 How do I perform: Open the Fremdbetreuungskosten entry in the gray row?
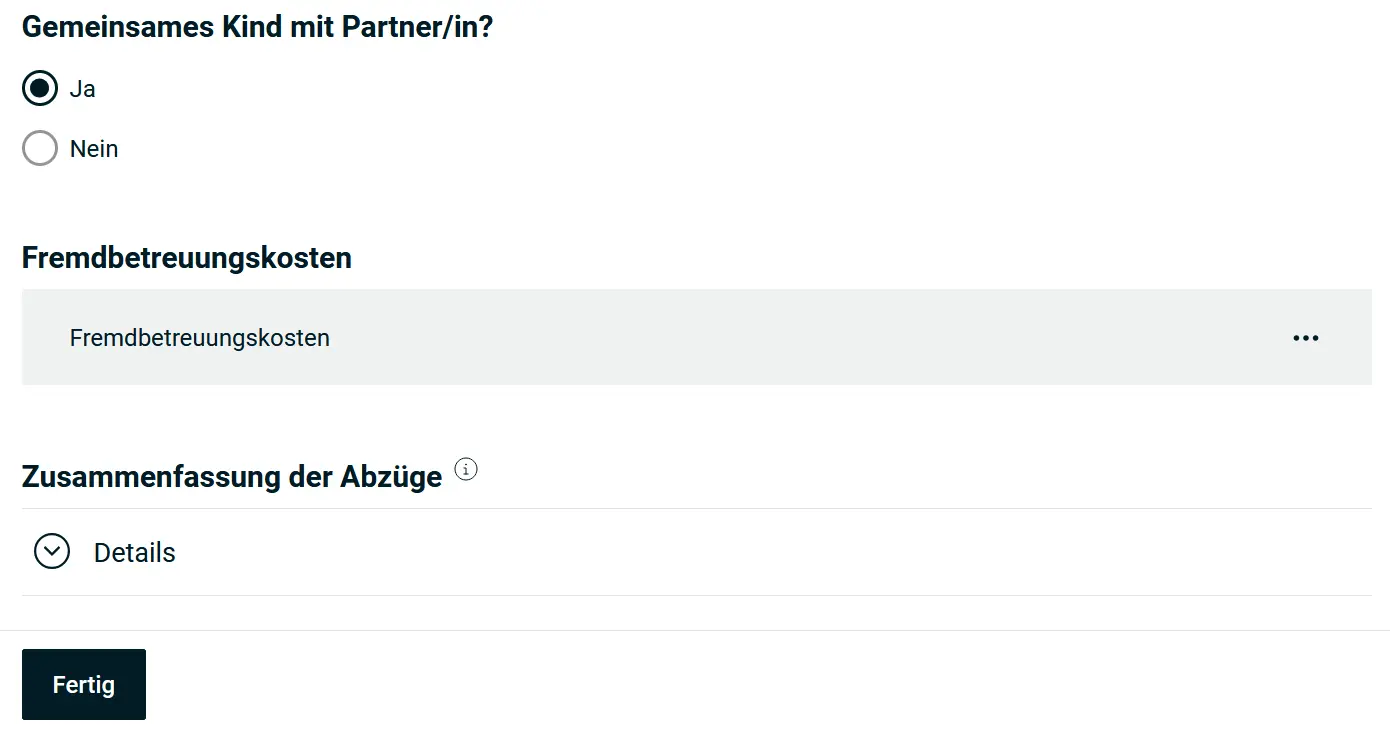point(200,338)
